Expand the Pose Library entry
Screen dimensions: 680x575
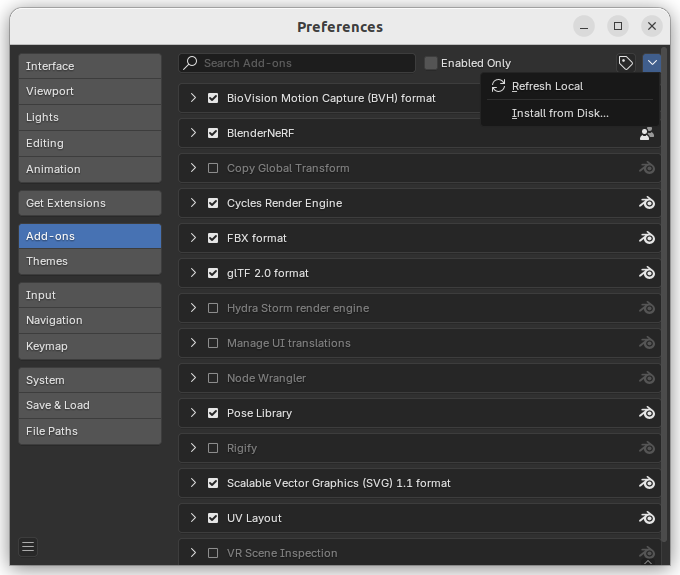click(x=193, y=413)
